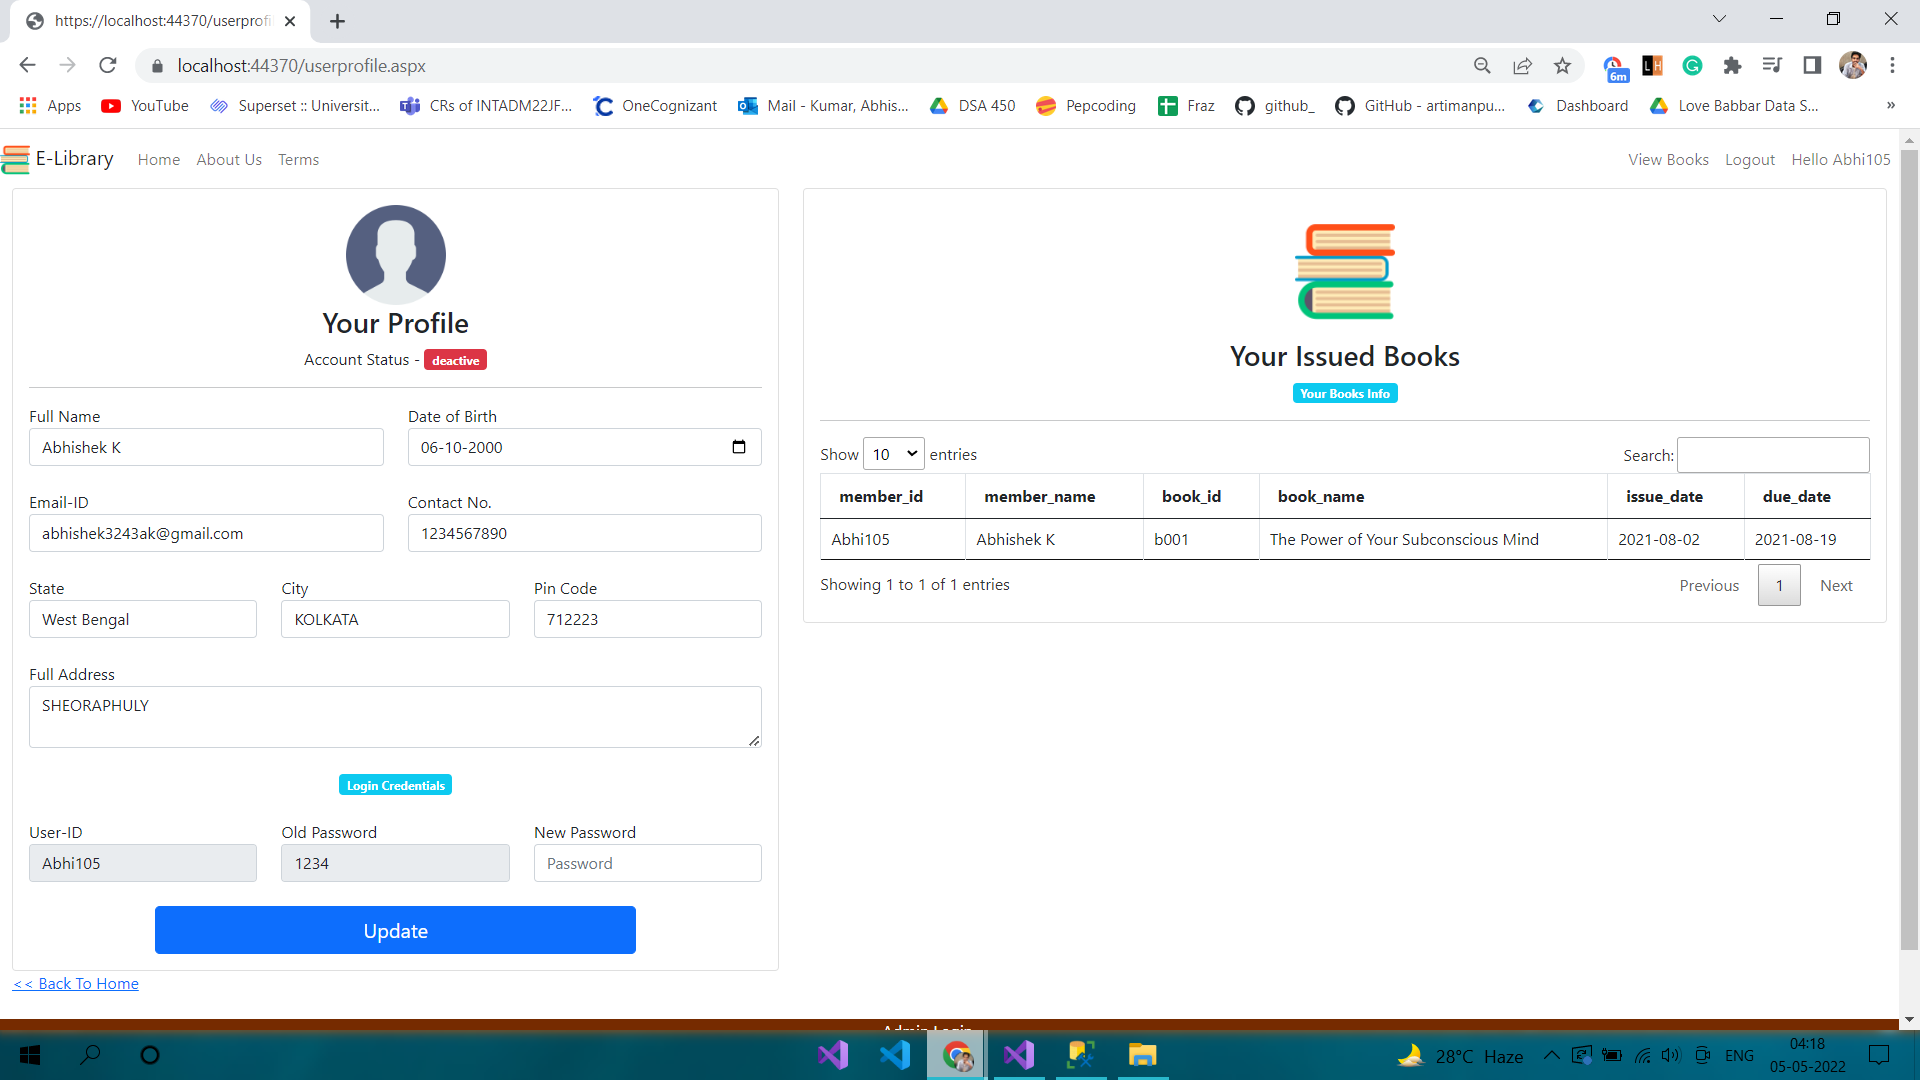Click the share icon in the address bar
This screenshot has width=1920, height=1080.
click(x=1522, y=66)
